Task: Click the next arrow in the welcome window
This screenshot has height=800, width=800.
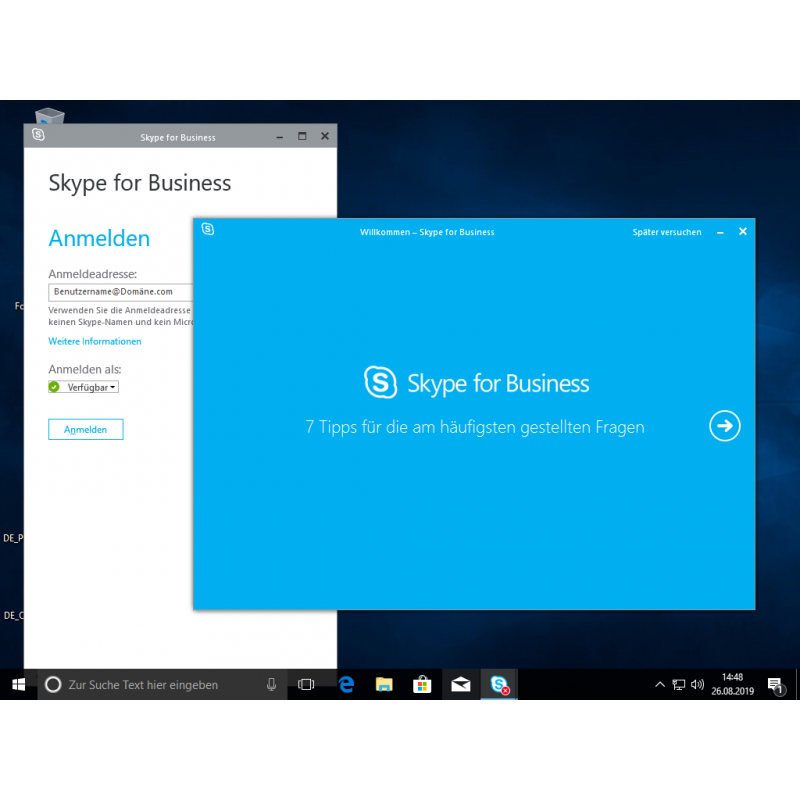Action: 725,426
